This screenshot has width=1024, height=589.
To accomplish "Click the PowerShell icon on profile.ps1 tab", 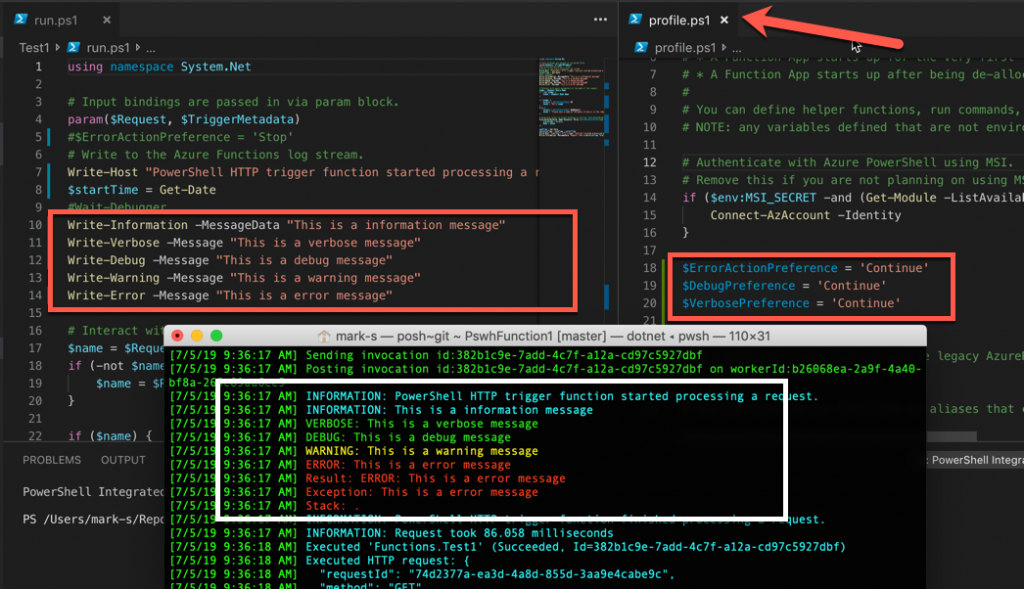I will pos(635,19).
